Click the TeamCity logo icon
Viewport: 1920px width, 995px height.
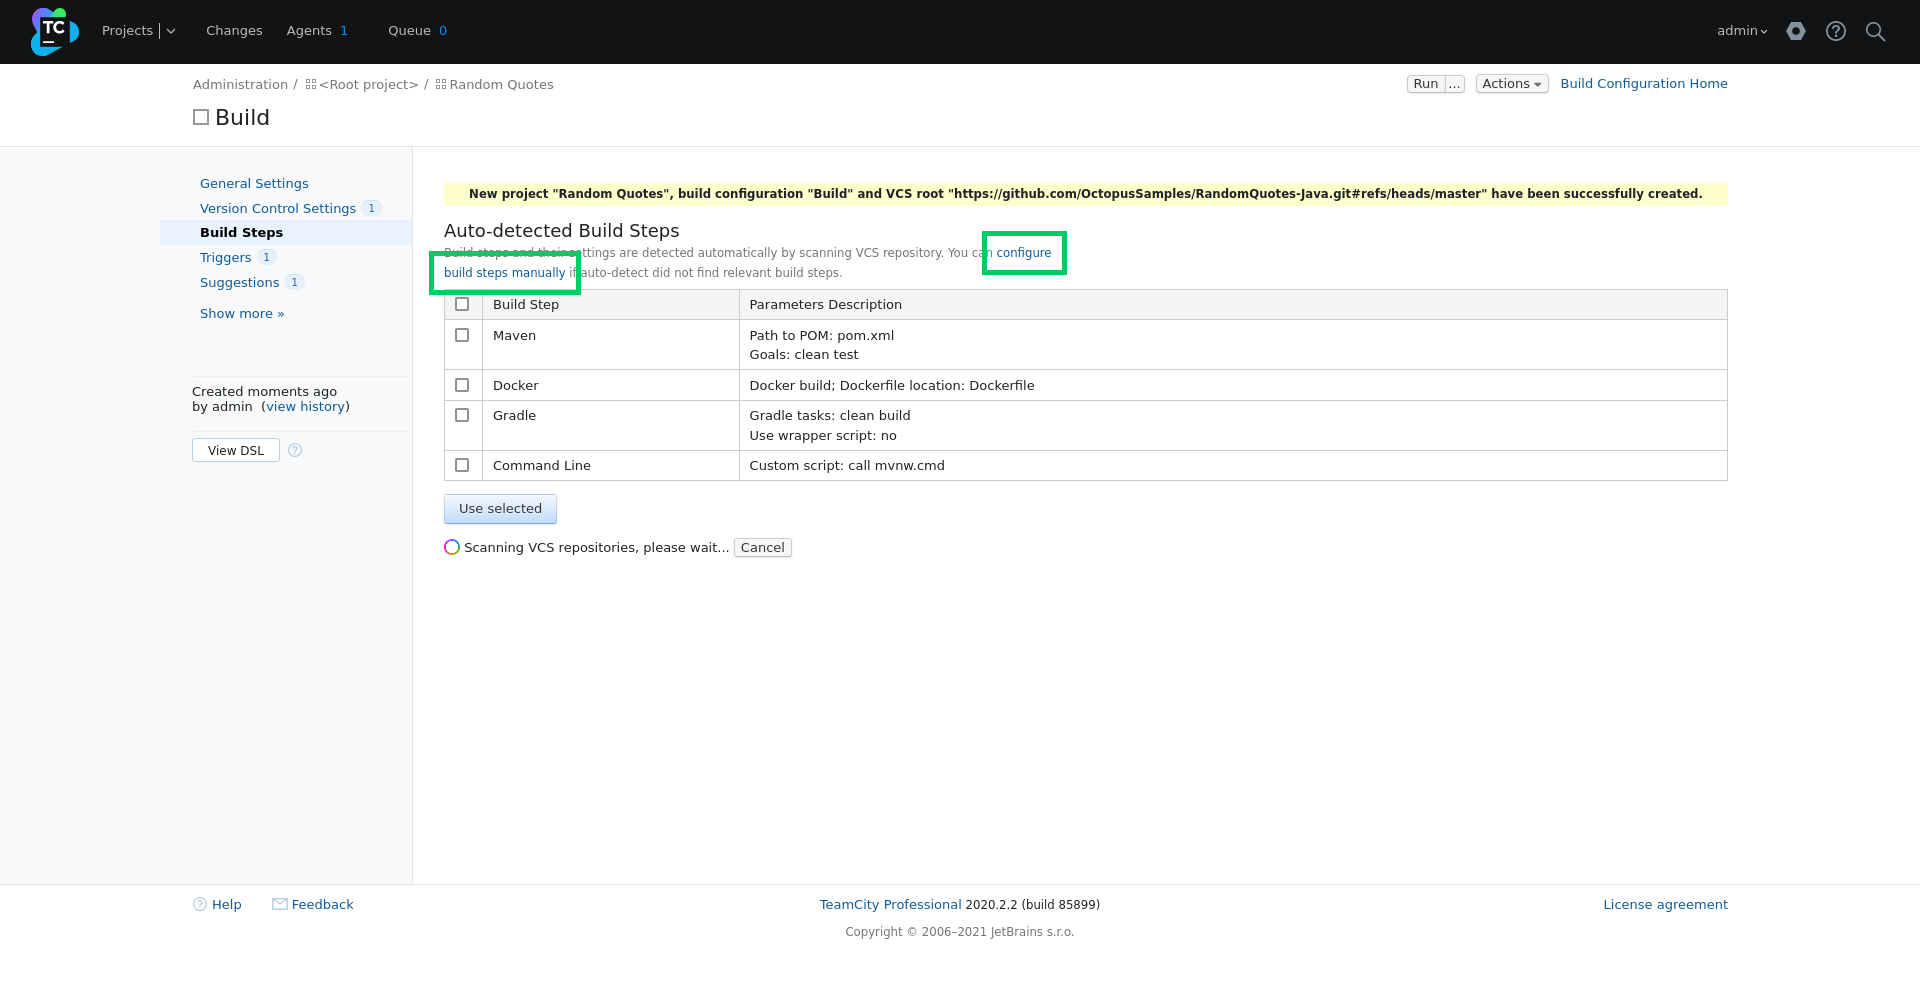[x=54, y=31]
